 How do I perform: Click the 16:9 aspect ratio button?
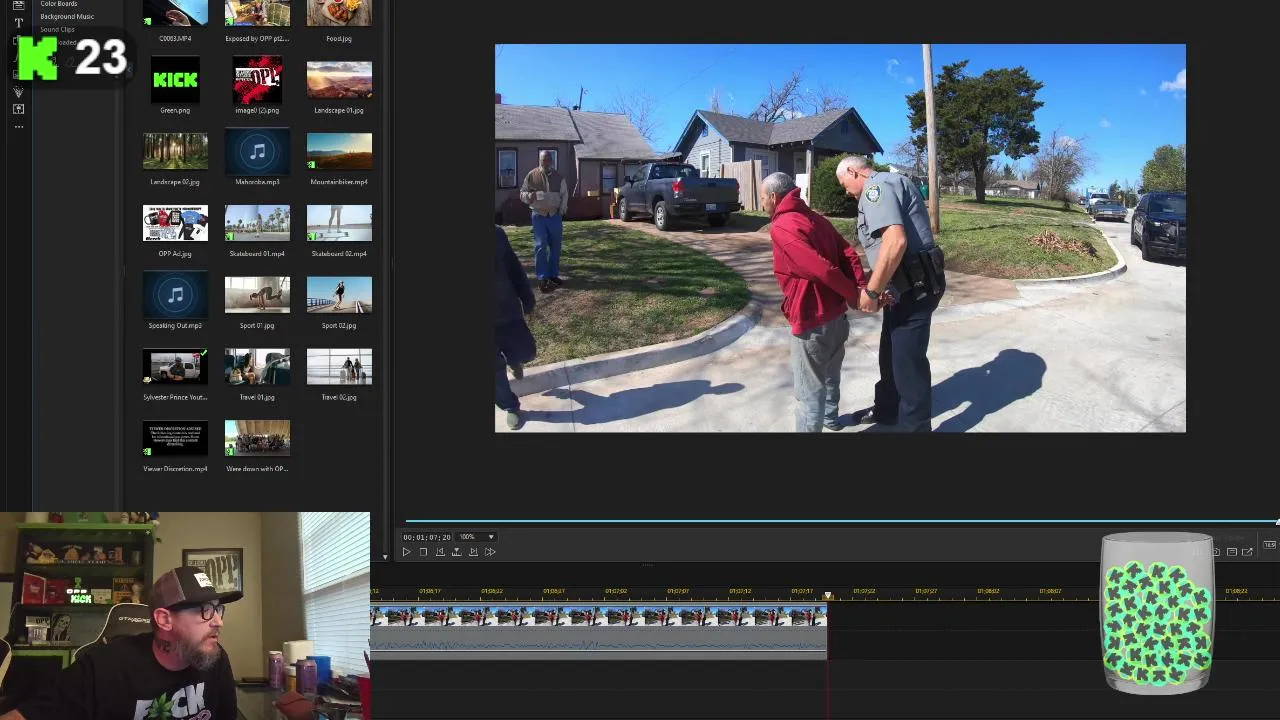point(1269,544)
